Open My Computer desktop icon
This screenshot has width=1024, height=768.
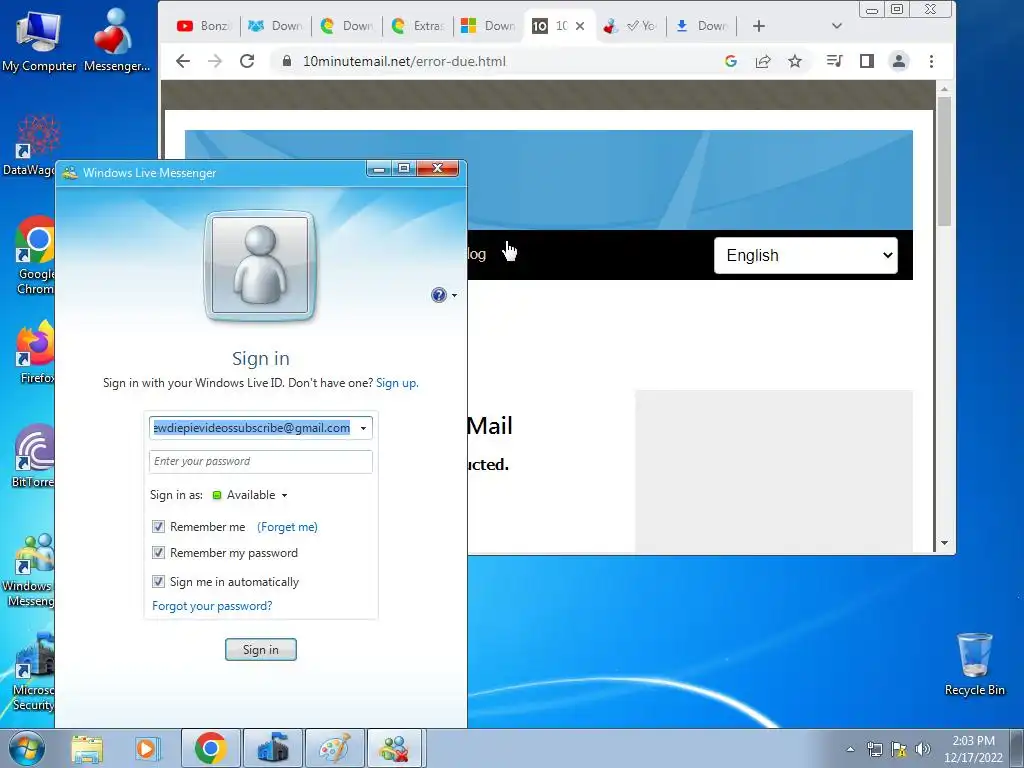coord(38,40)
